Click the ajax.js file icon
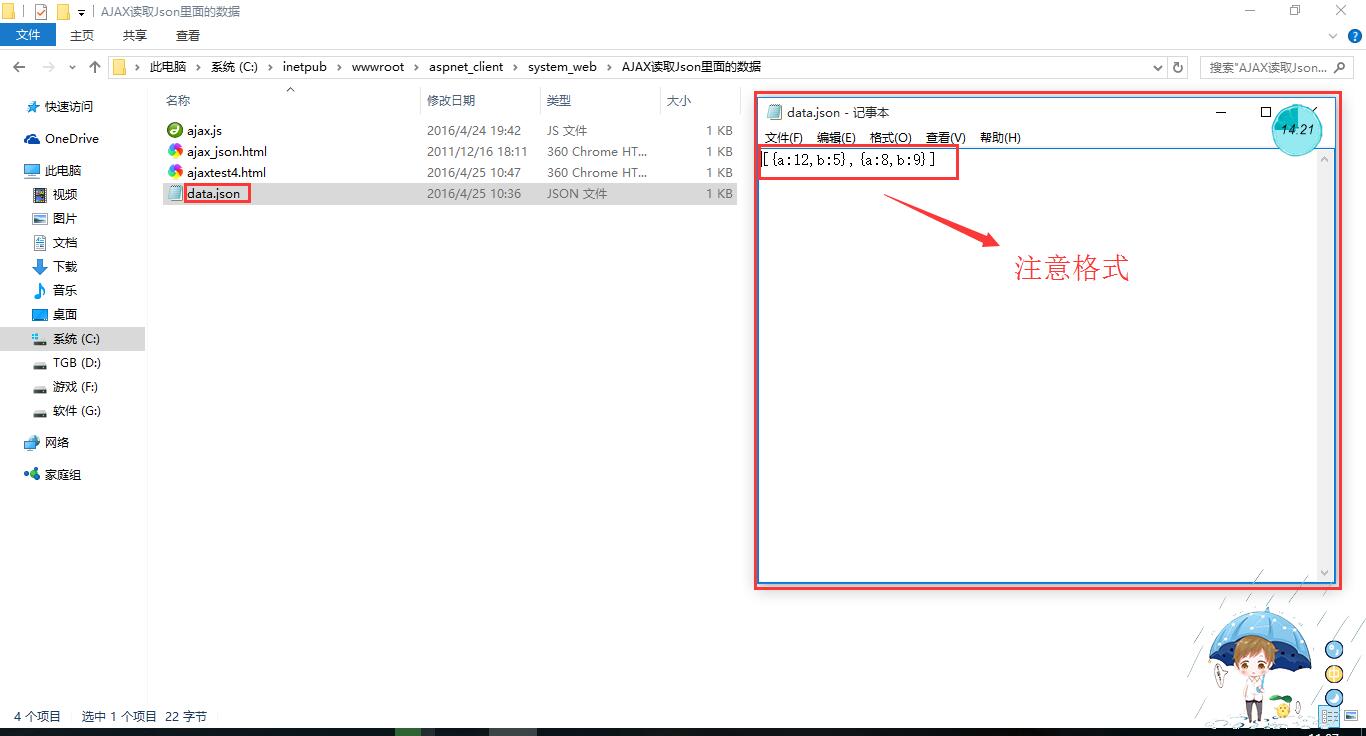1366x736 pixels. pyautogui.click(x=175, y=130)
